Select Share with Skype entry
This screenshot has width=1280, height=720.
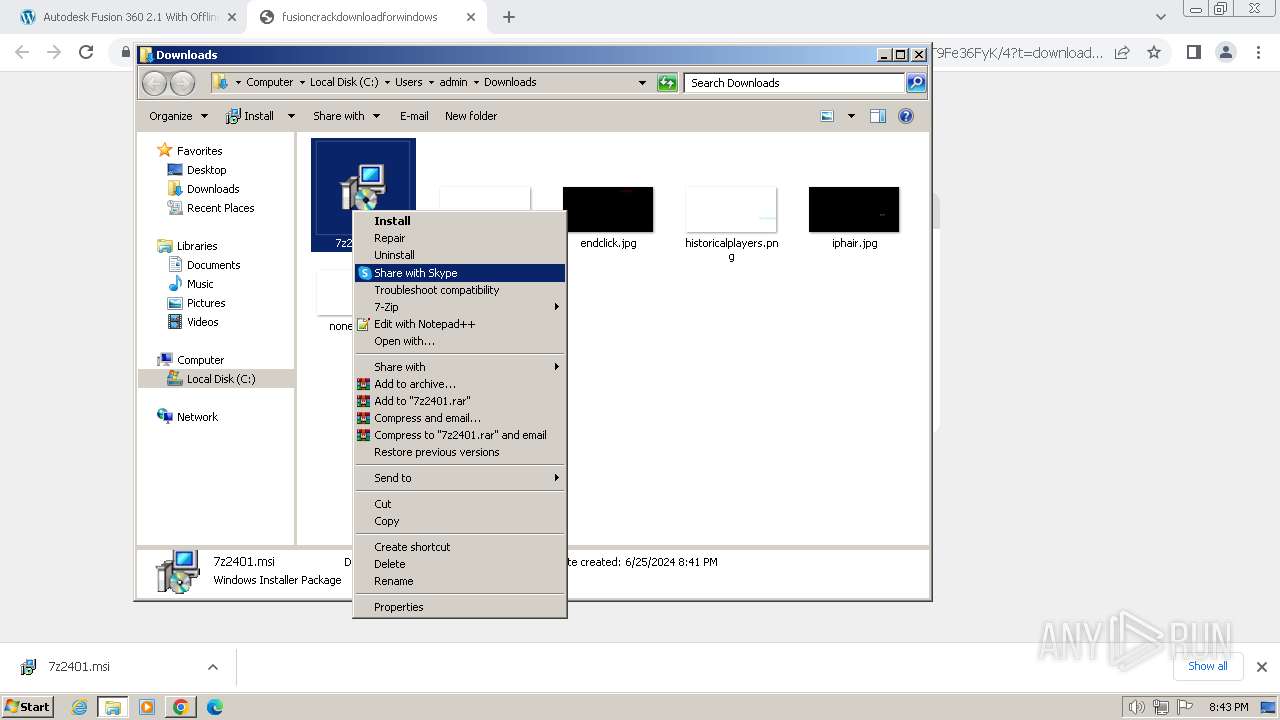point(460,273)
